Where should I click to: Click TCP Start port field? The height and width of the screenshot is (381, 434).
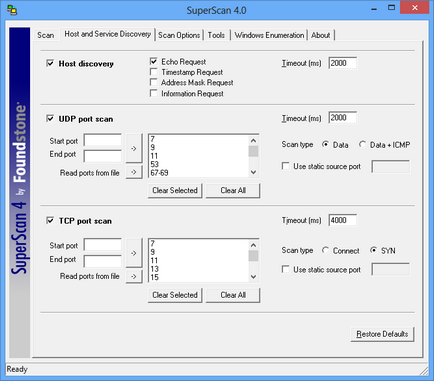point(103,245)
